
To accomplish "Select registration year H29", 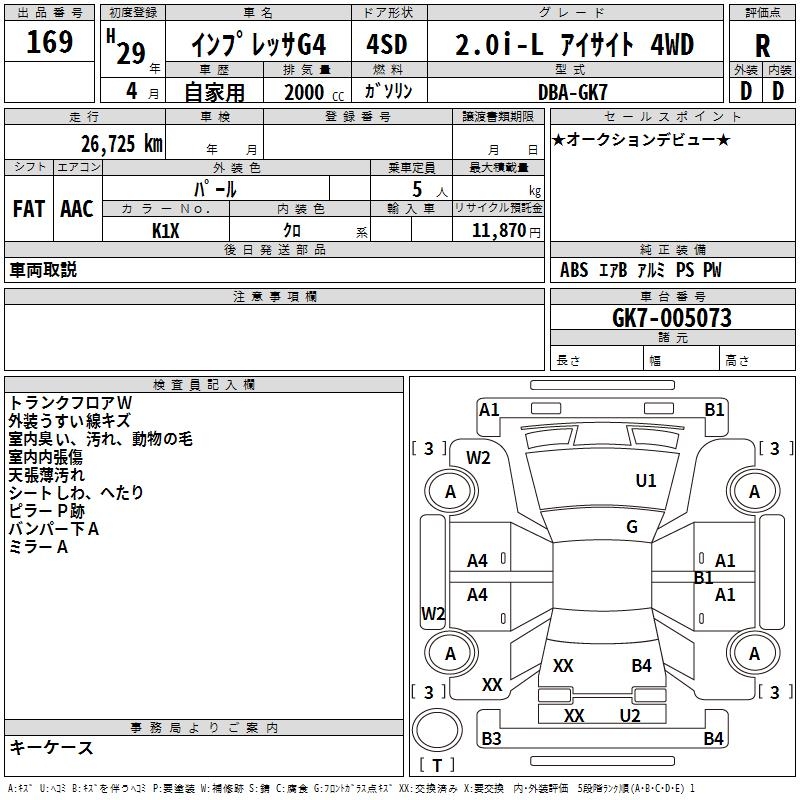I will point(126,47).
